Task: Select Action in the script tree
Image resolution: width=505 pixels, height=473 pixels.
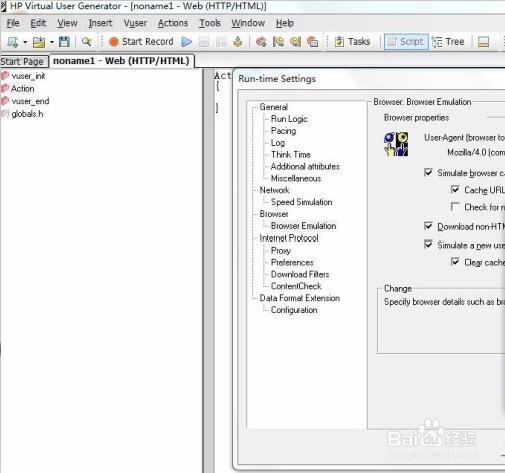Action: point(23,89)
